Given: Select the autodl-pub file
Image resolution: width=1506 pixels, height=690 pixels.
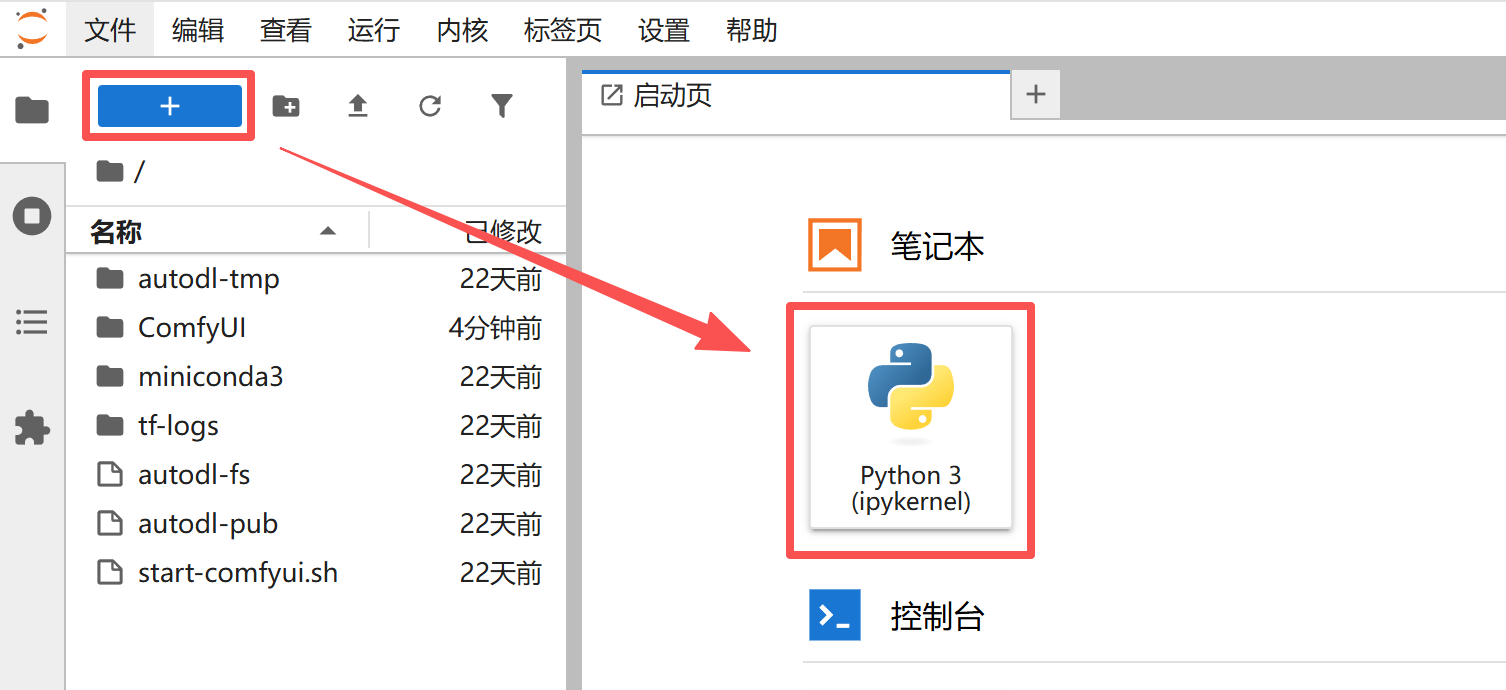Looking at the screenshot, I should (316, 523).
